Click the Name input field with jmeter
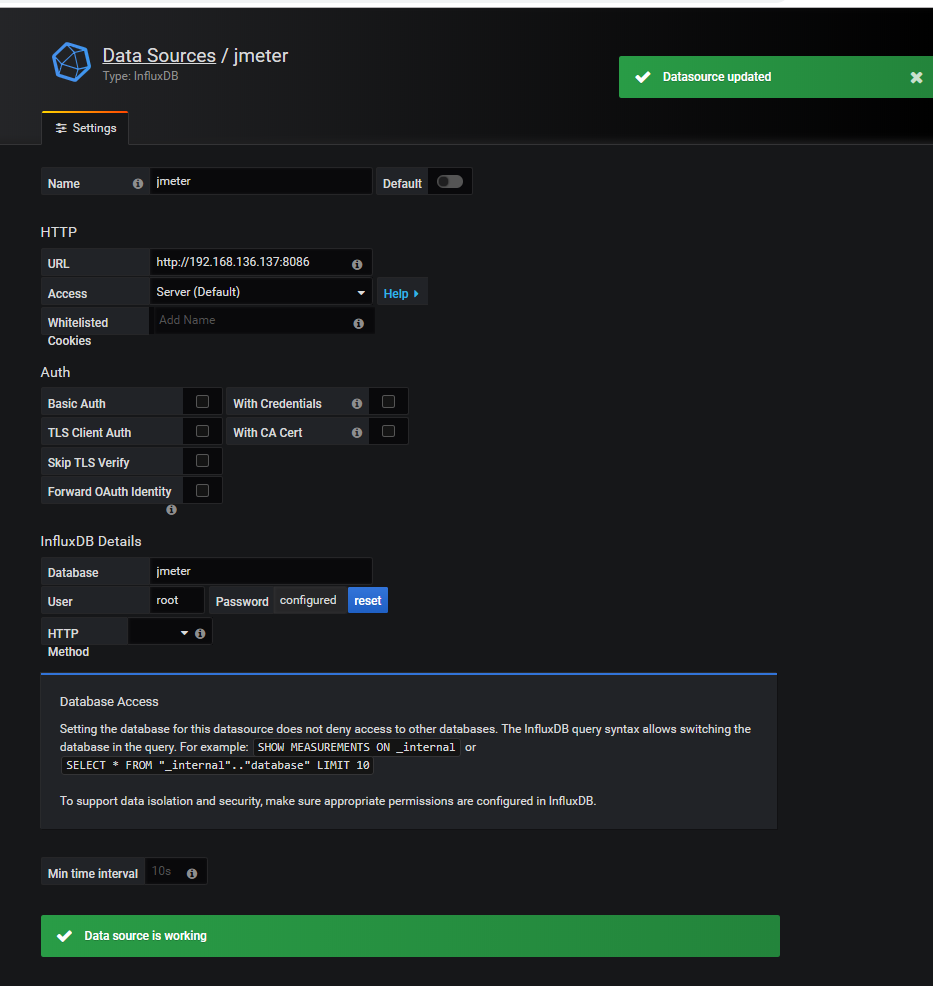The height and width of the screenshot is (986, 933). click(x=261, y=181)
